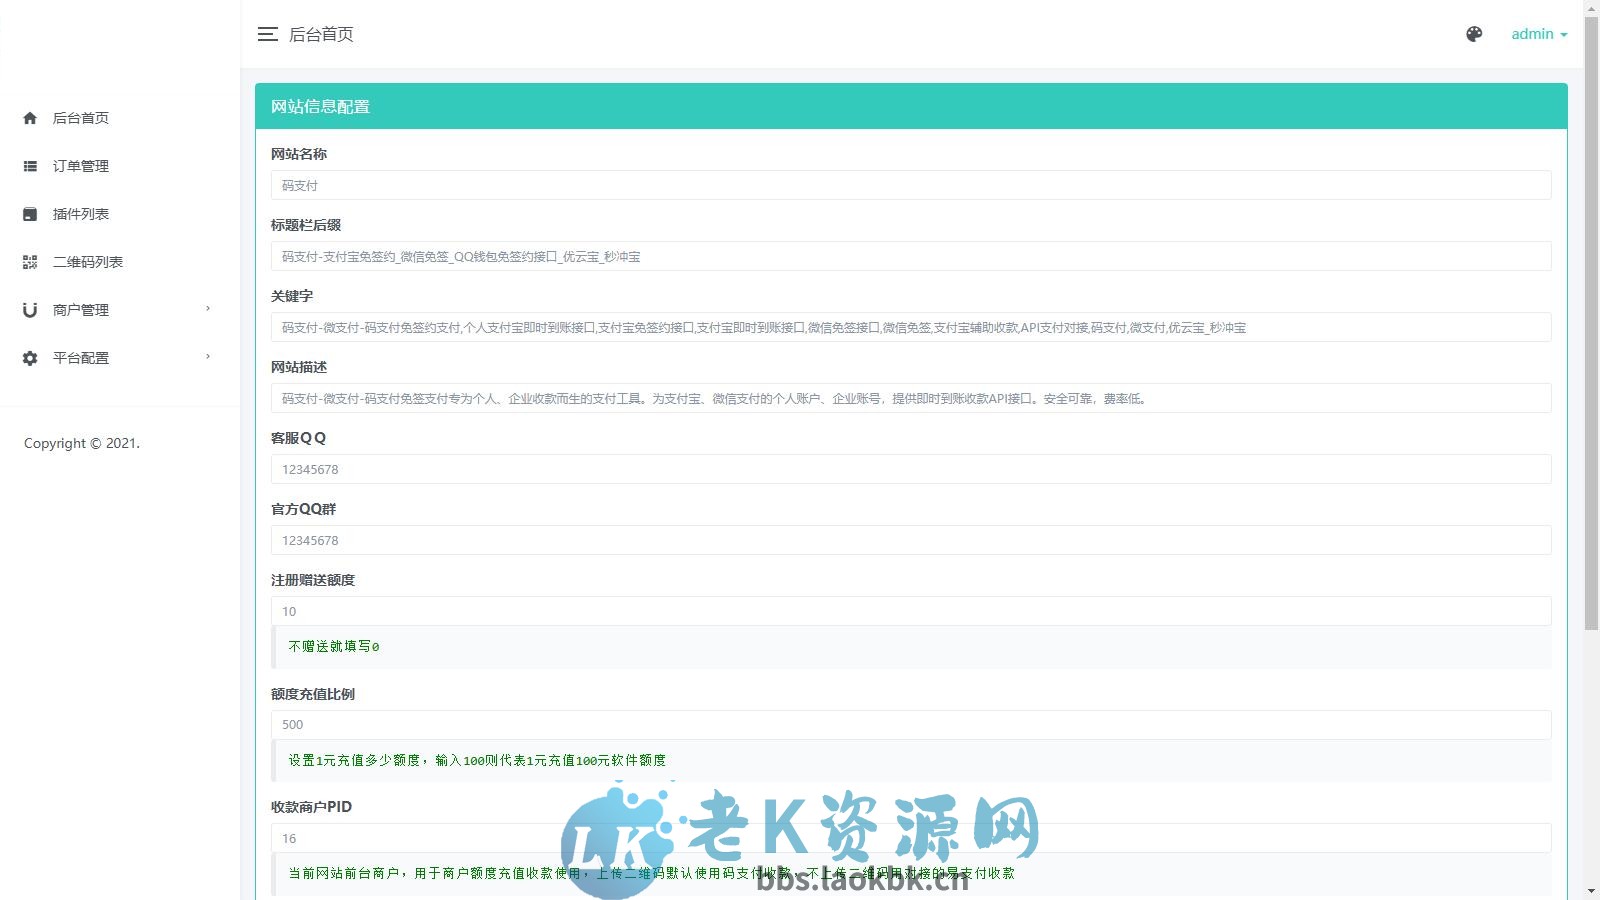Click the home icon beside 后台首页
This screenshot has height=900, width=1600.
[30, 118]
